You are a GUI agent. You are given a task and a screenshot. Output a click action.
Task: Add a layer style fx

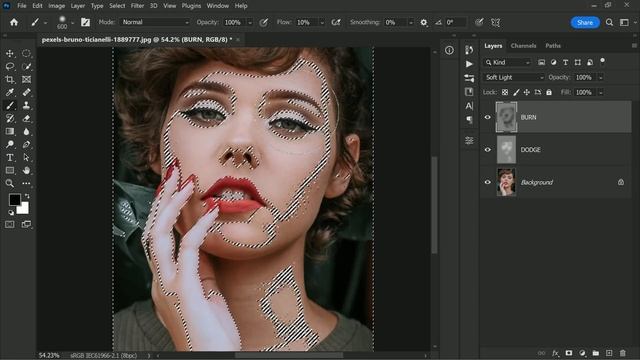(555, 353)
